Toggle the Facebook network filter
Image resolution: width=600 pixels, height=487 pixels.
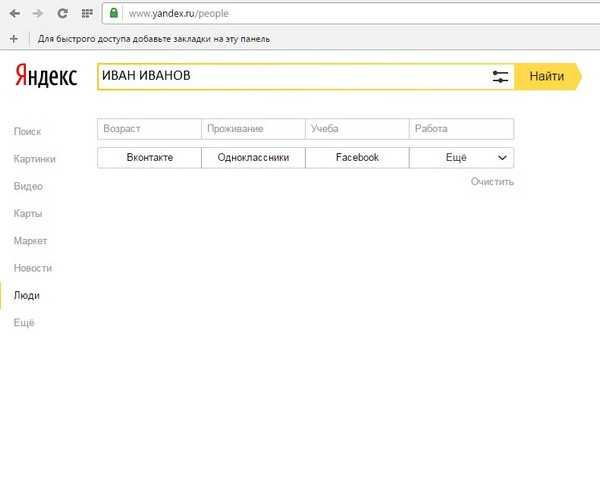coord(357,158)
